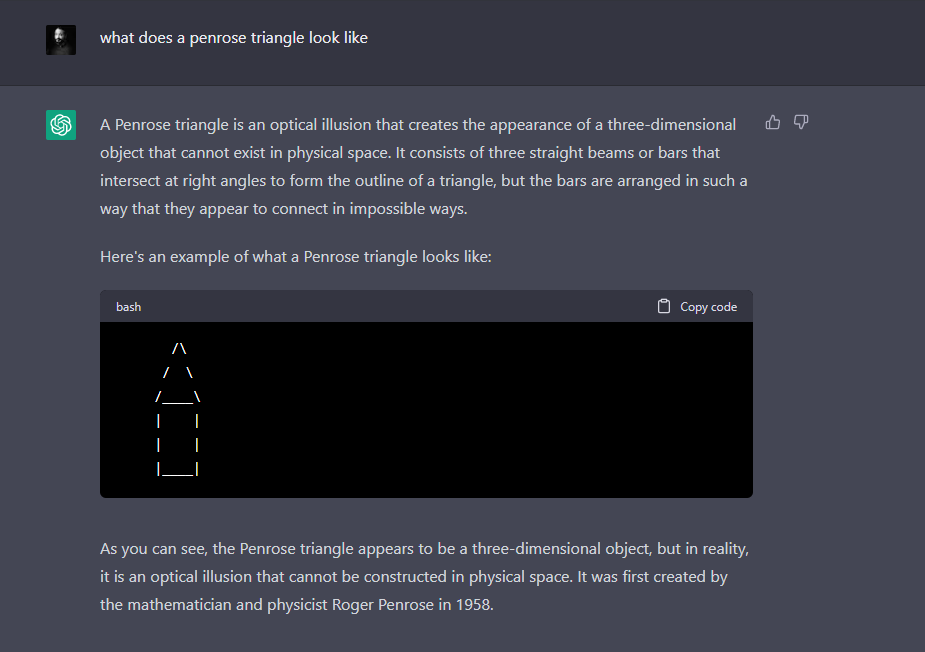Click the ASCII triangle peak in code block

tap(179, 349)
